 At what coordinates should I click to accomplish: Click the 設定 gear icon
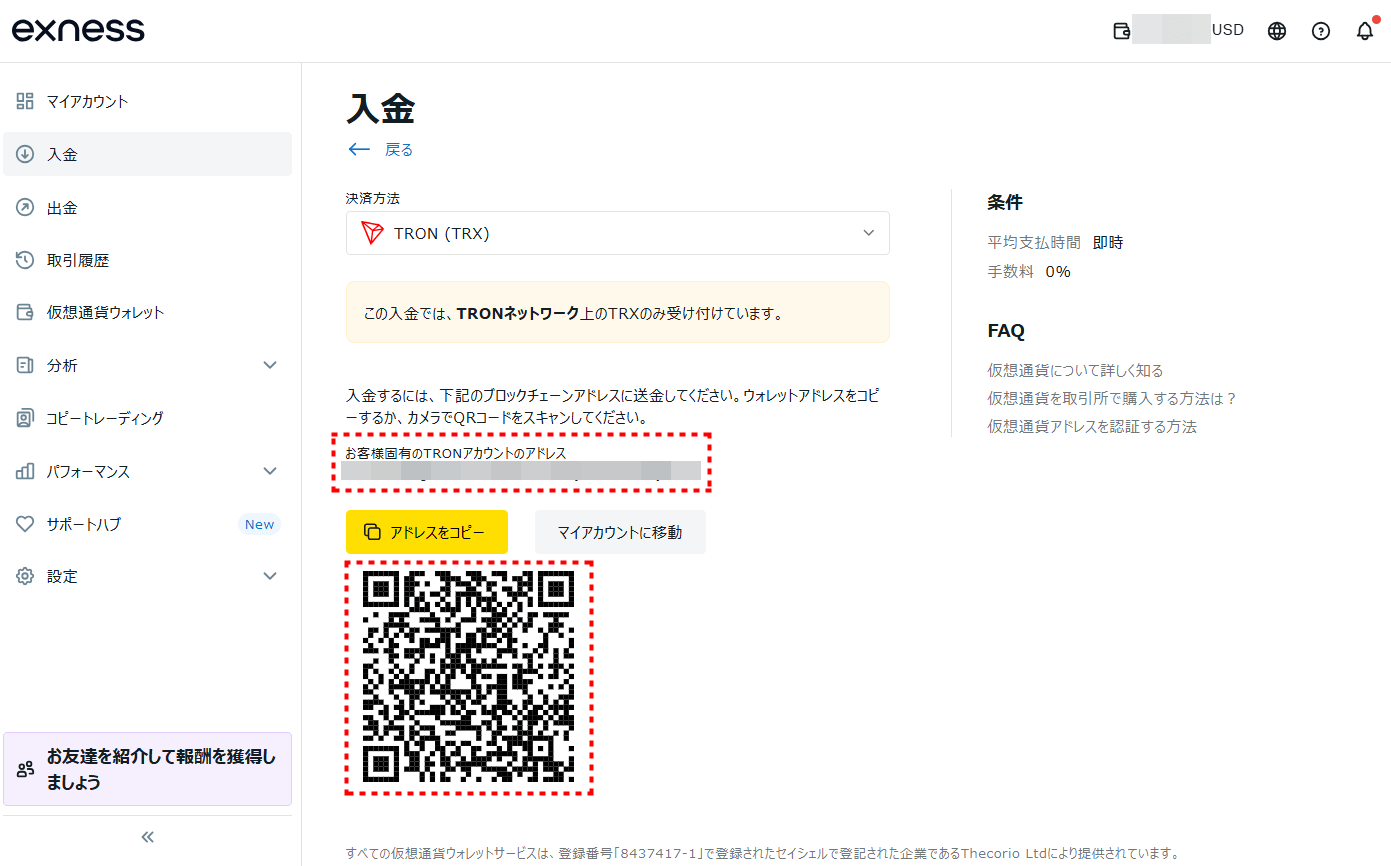tap(26, 576)
